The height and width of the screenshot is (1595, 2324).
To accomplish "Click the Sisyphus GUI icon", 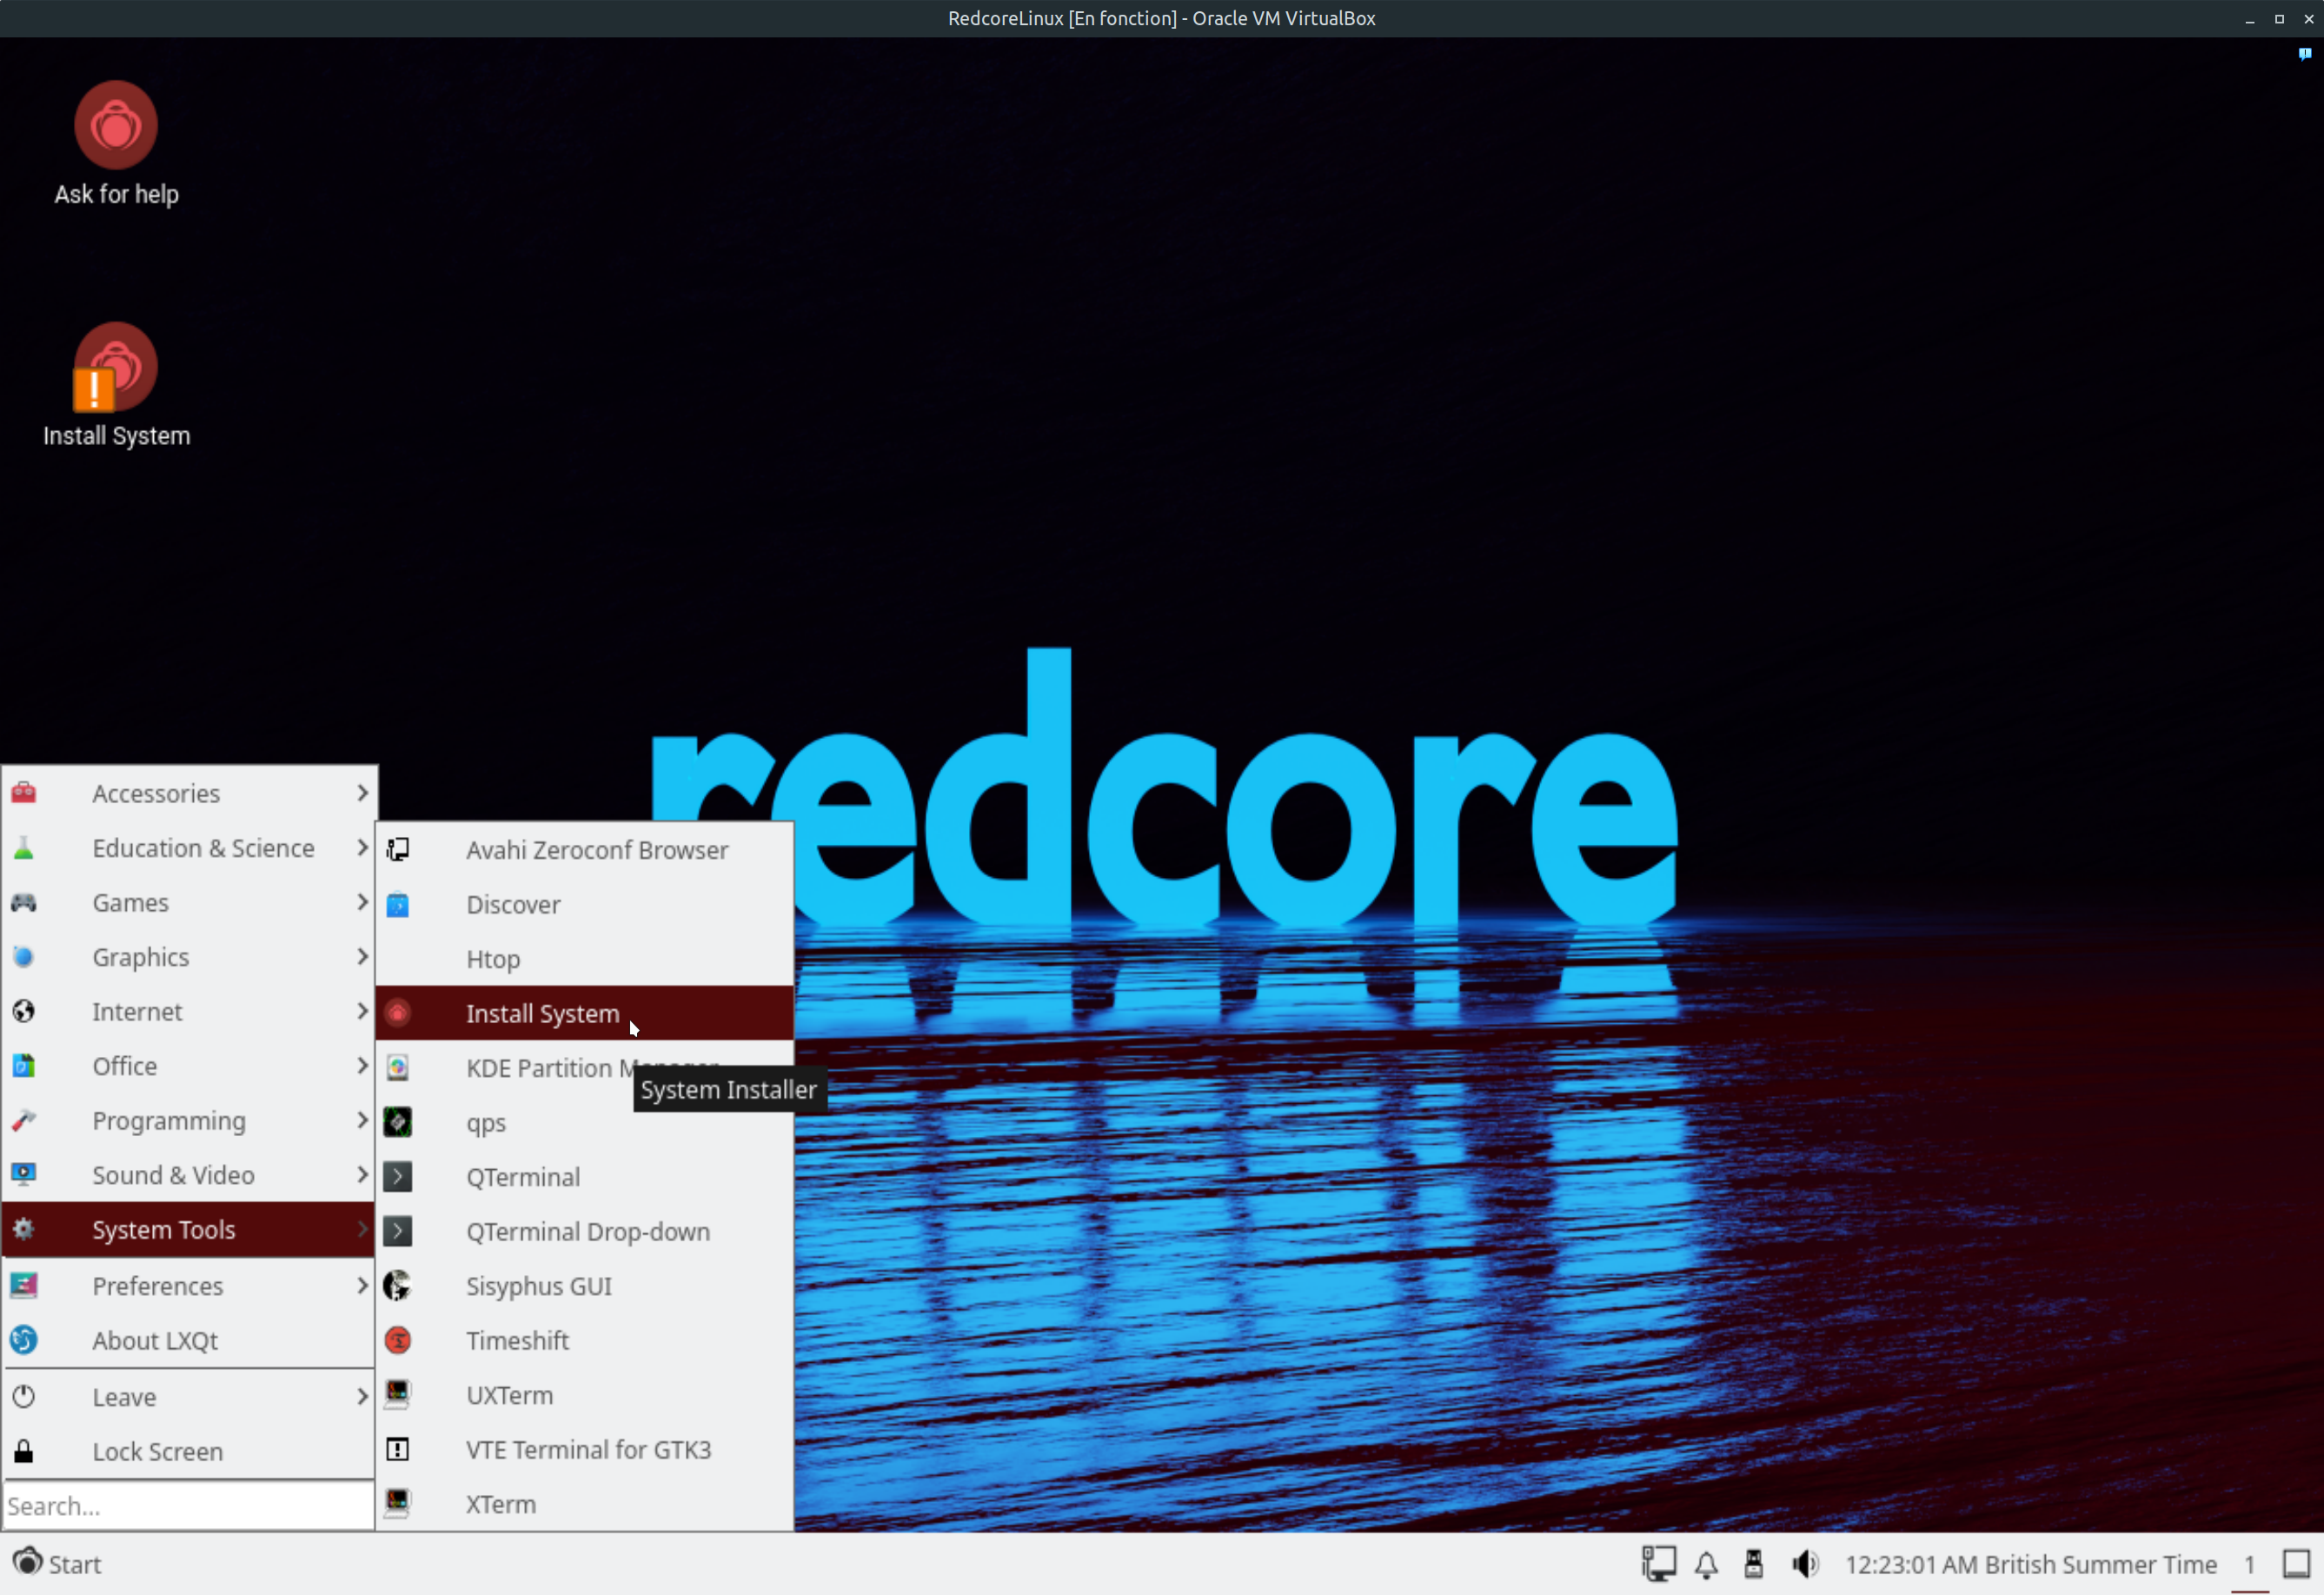I will (x=398, y=1286).
